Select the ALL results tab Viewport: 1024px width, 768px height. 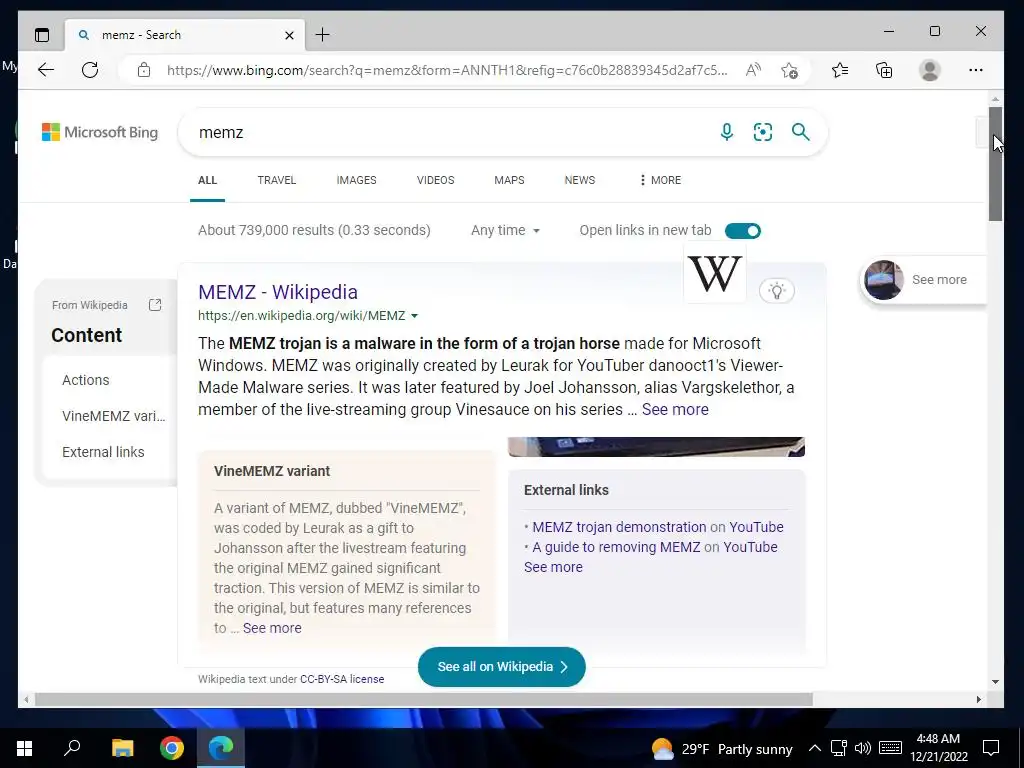(x=207, y=180)
